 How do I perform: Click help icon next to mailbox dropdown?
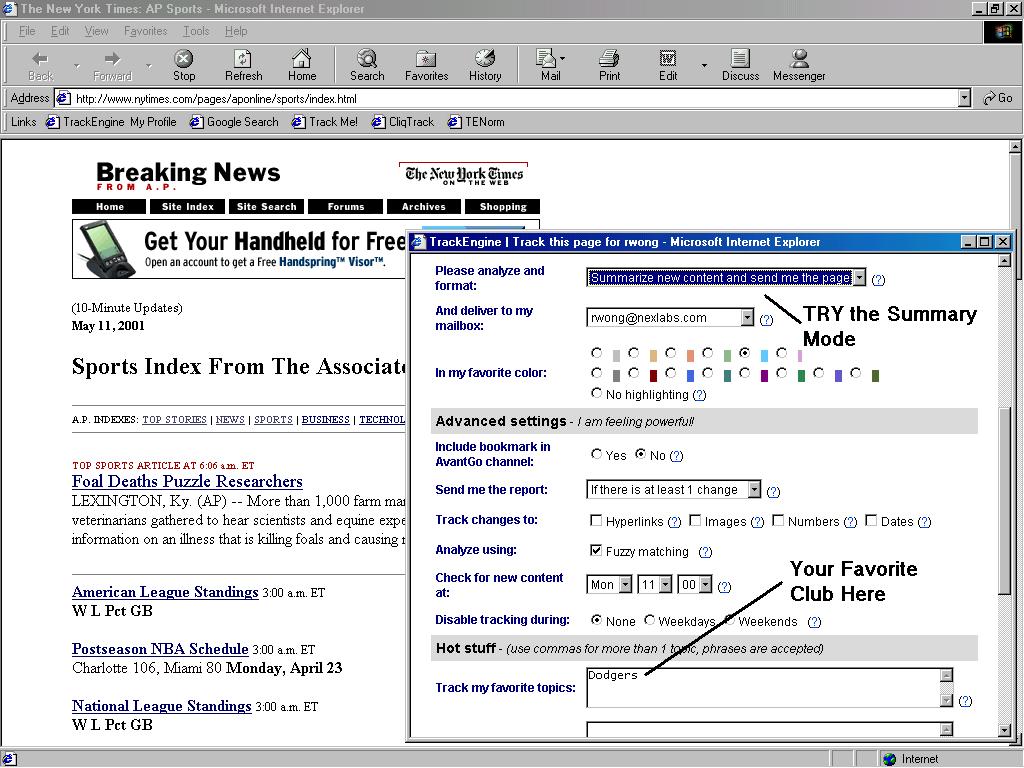click(x=766, y=320)
